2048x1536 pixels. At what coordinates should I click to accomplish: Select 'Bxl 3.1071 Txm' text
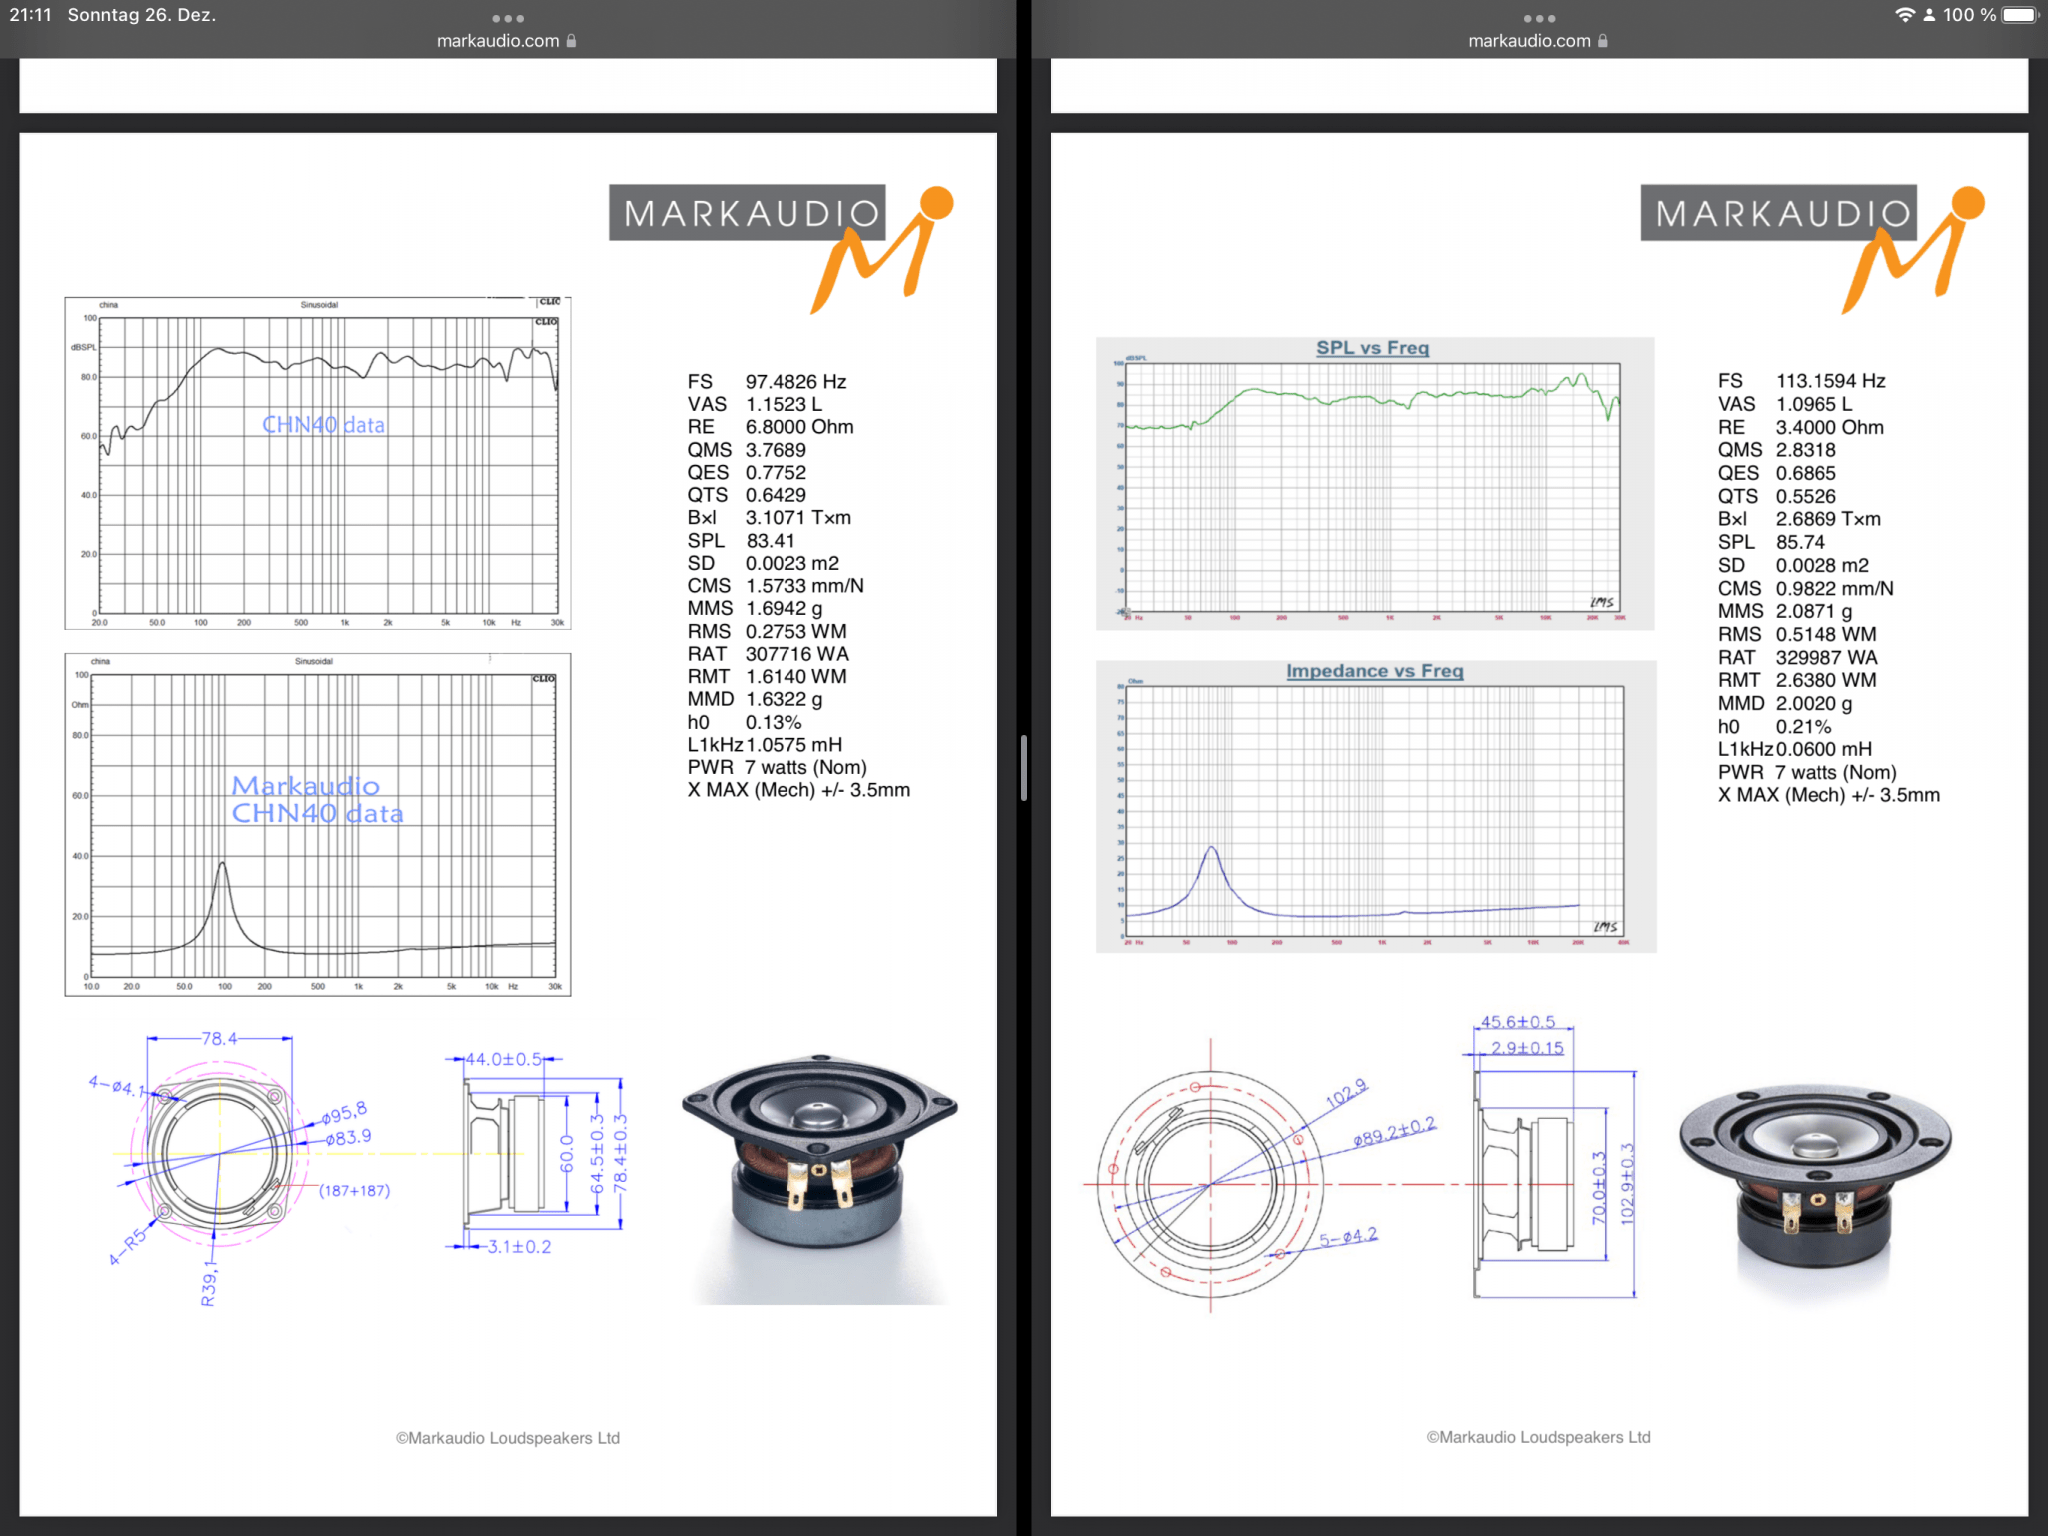769,518
